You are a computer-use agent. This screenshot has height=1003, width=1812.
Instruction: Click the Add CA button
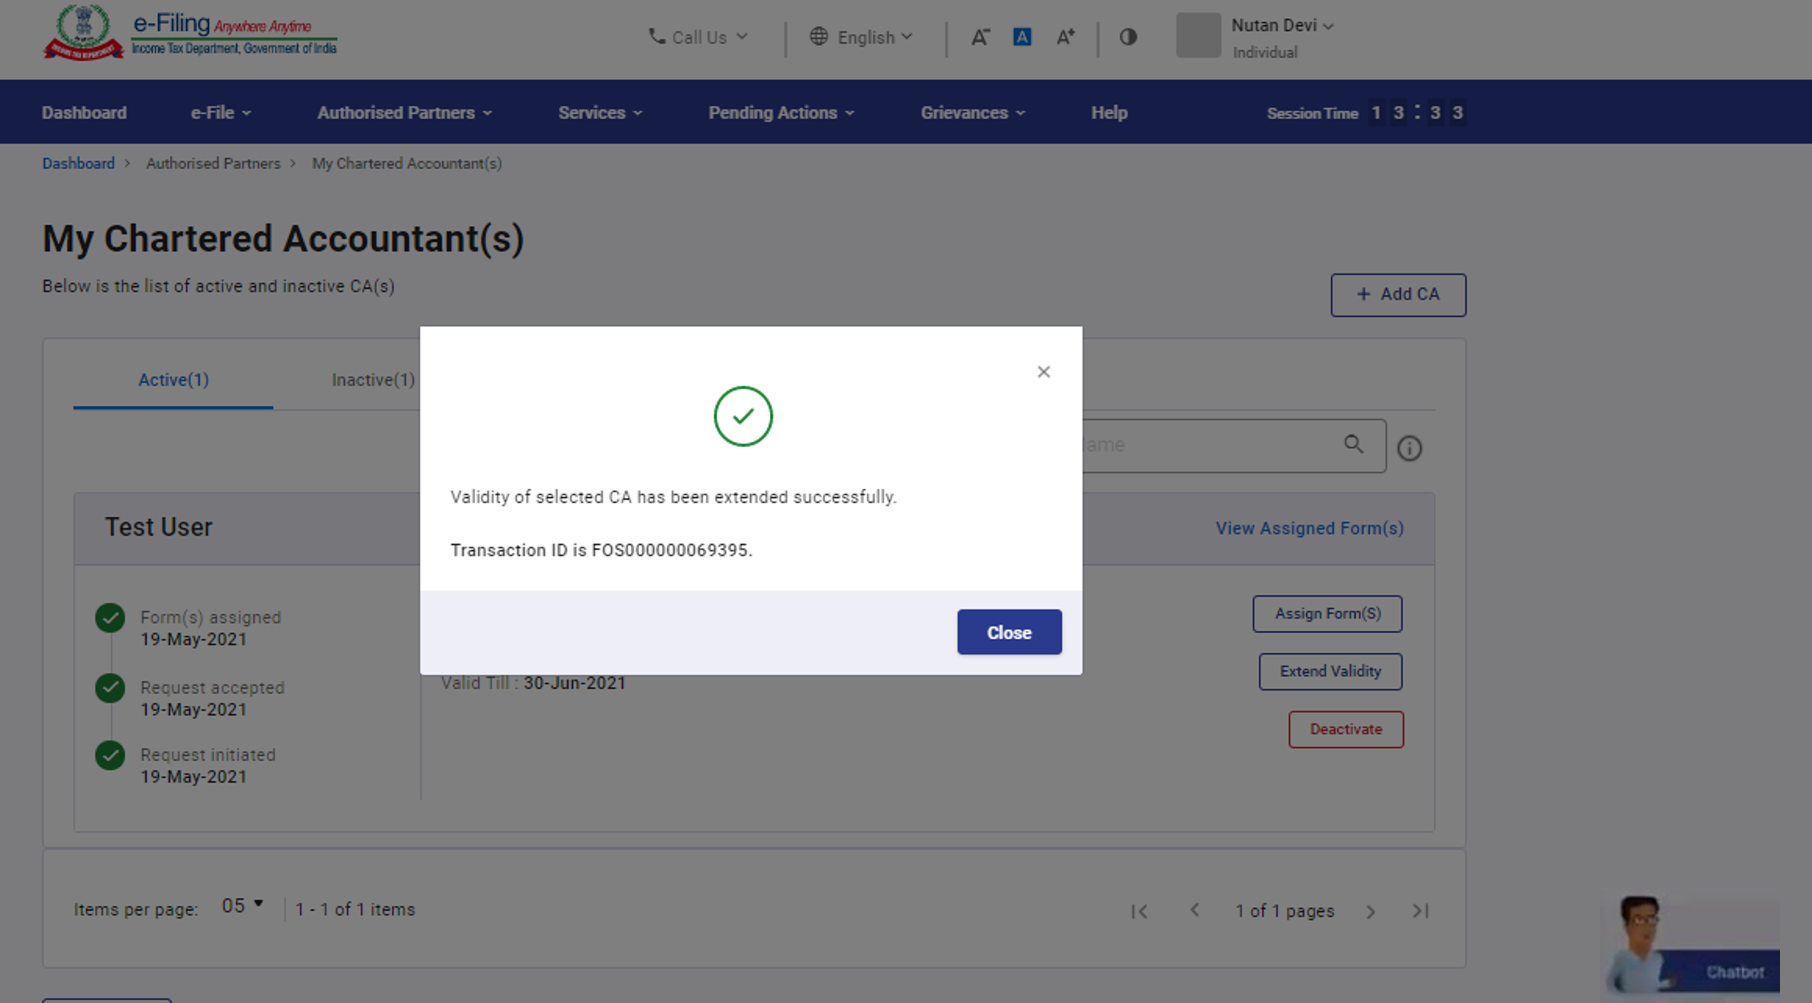1397,295
